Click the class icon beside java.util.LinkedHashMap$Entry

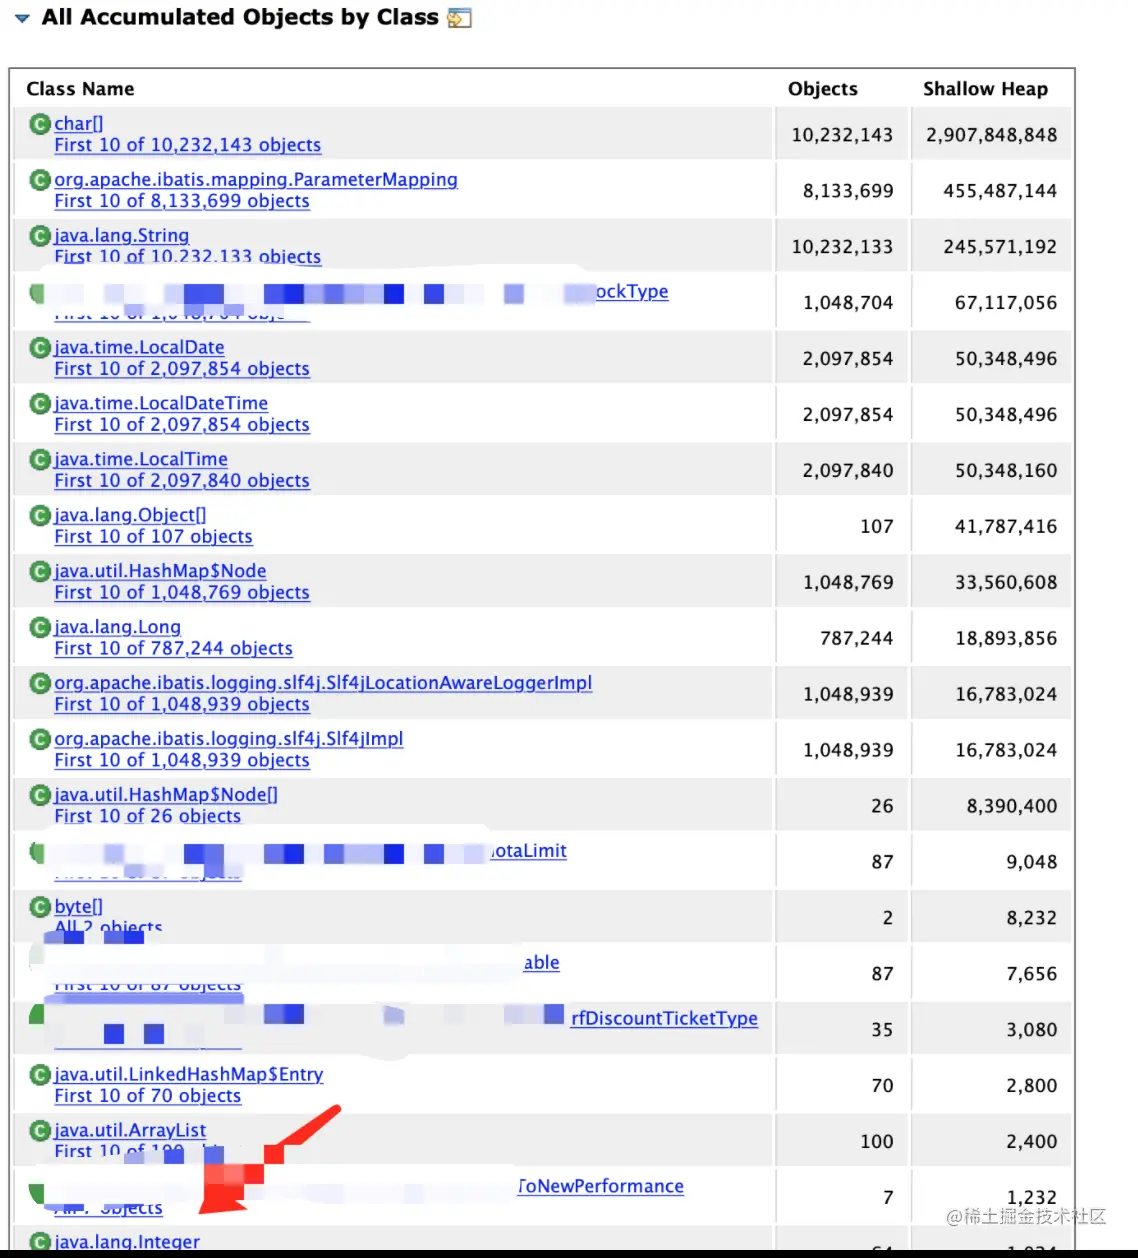(x=40, y=1075)
